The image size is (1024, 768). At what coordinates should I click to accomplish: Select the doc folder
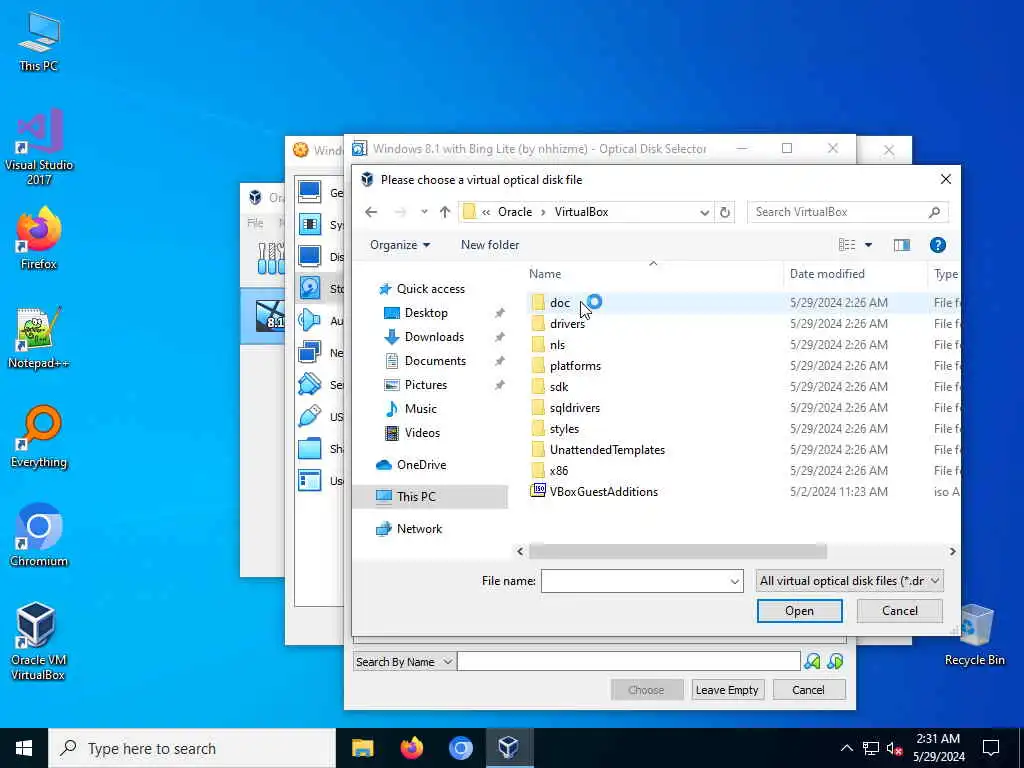point(560,303)
